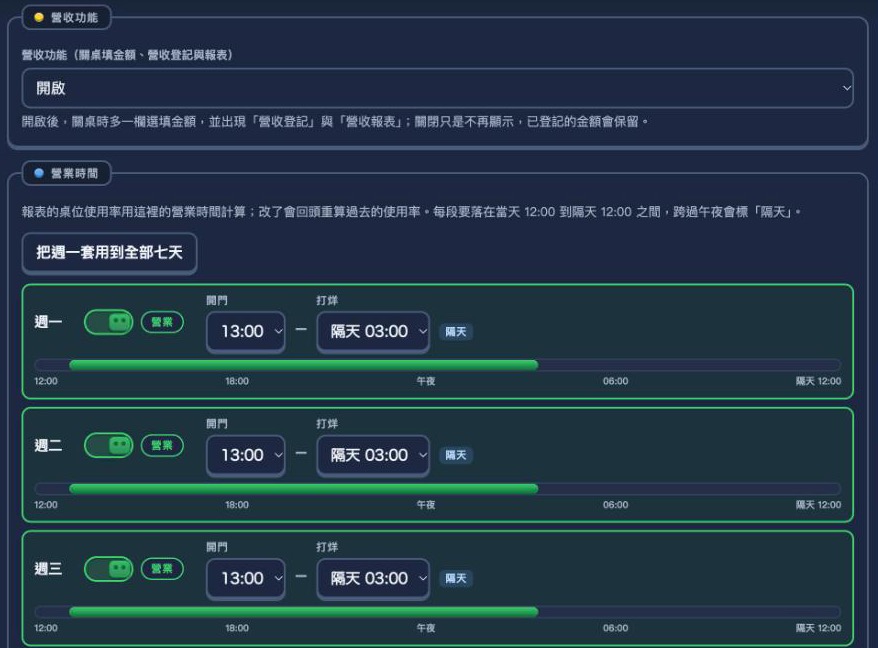Image resolution: width=878 pixels, height=648 pixels.
Task: Open 週三 closing time 隔天 03:00 dropdown
Action: [373, 579]
